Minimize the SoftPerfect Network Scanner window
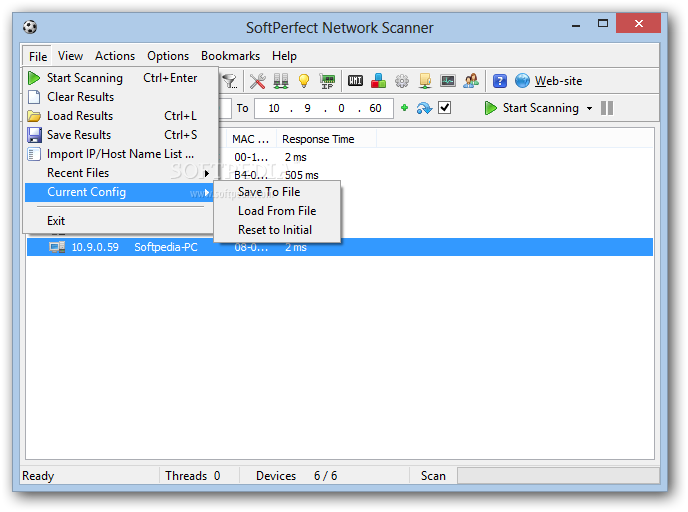 (576, 25)
